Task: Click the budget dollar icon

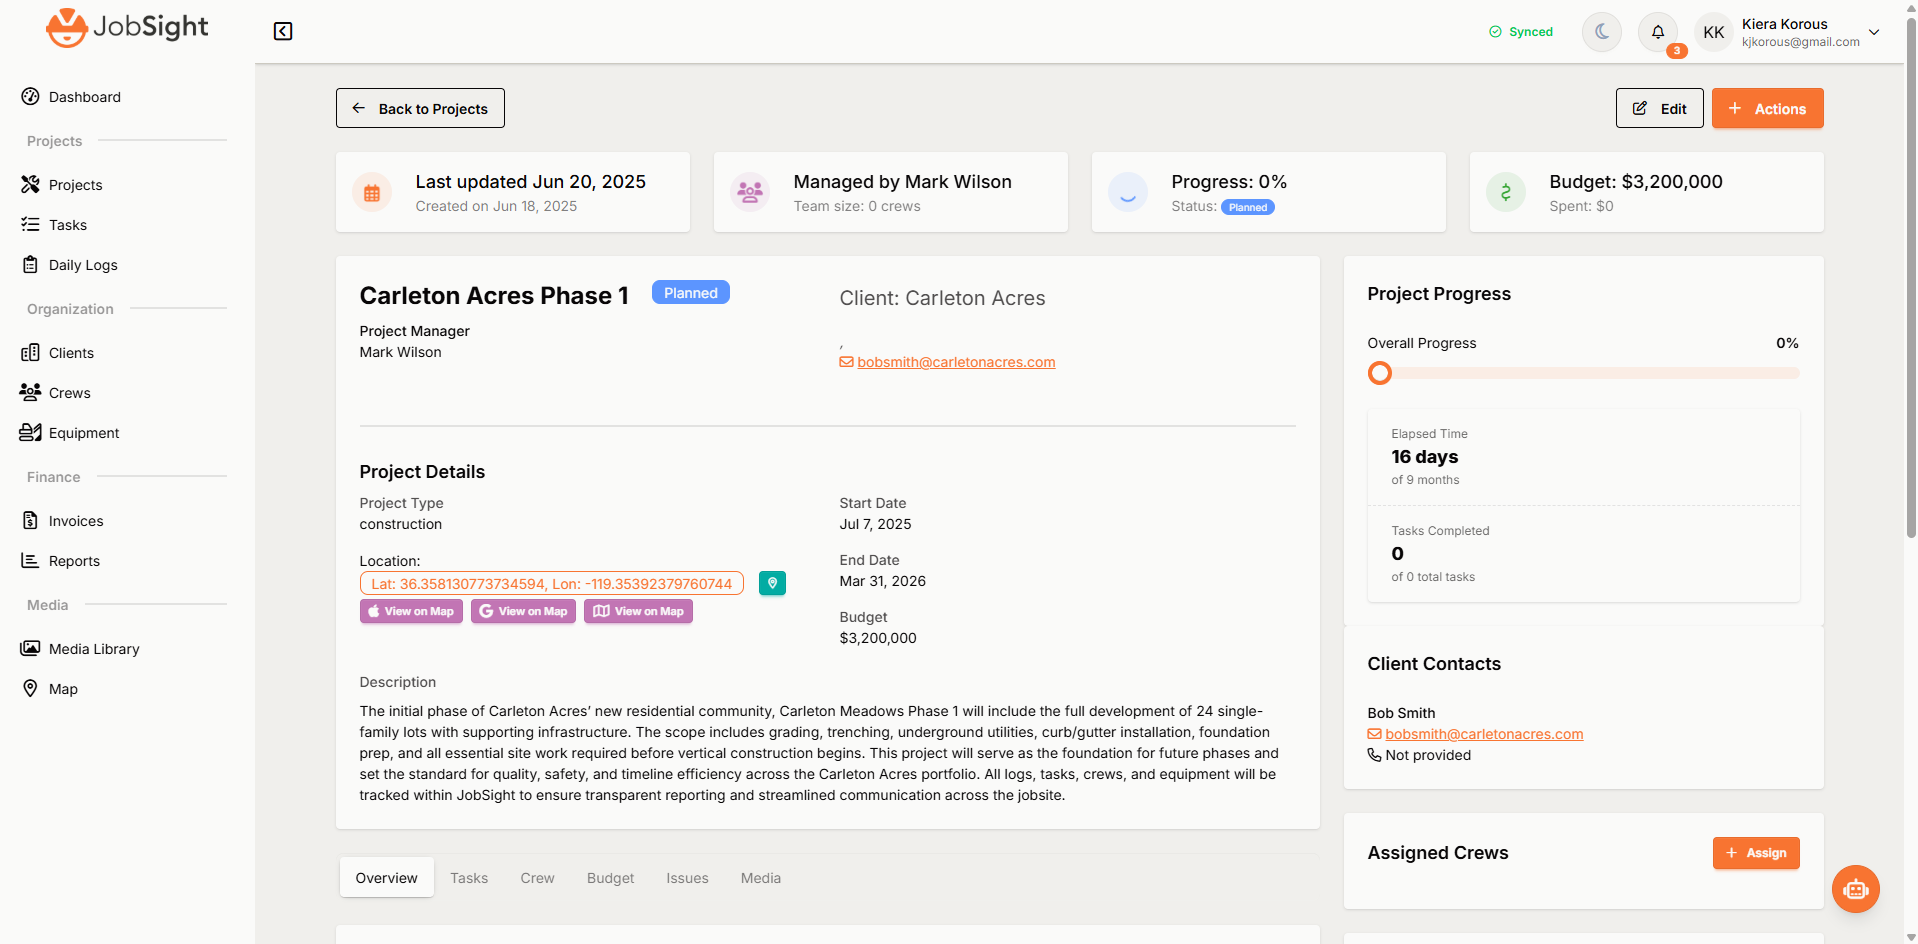Action: pyautogui.click(x=1506, y=192)
